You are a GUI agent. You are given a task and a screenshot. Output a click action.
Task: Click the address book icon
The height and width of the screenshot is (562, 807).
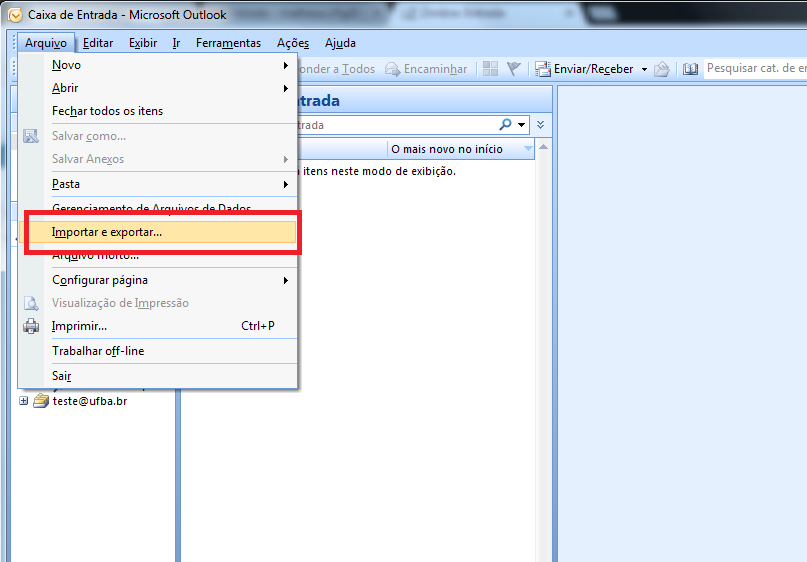point(690,69)
